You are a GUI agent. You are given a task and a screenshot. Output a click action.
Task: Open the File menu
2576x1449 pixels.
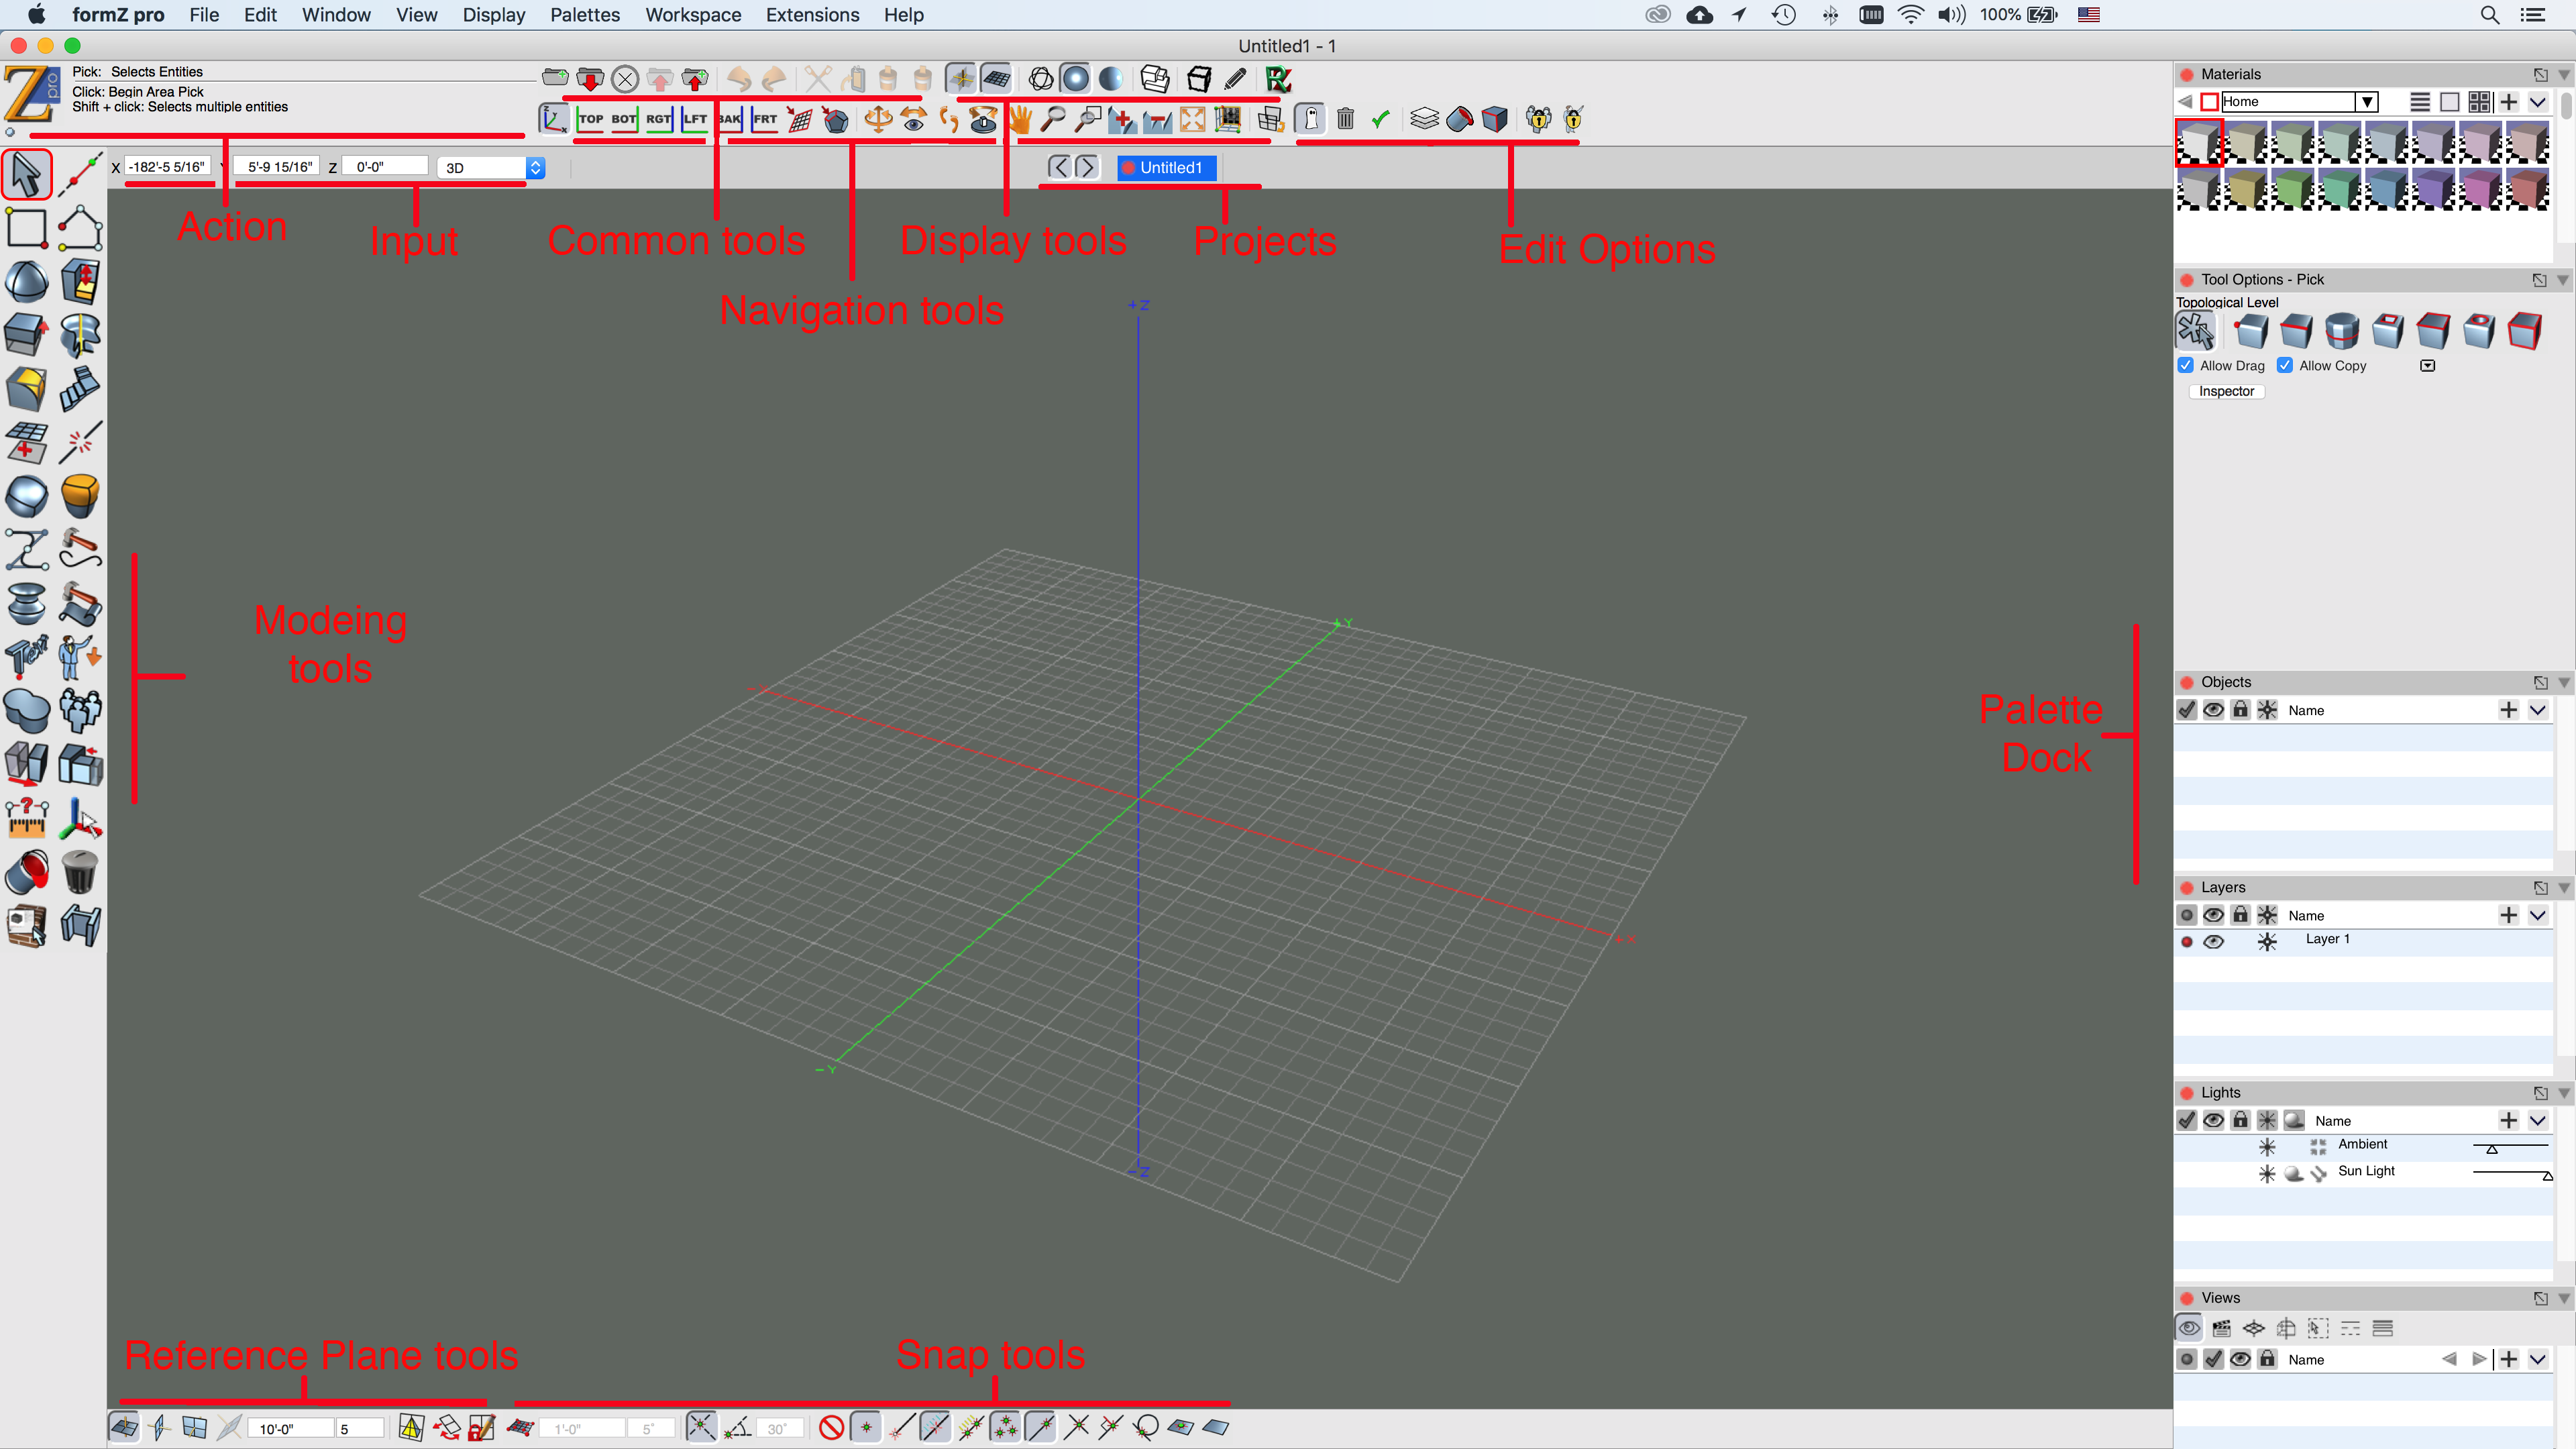[204, 15]
